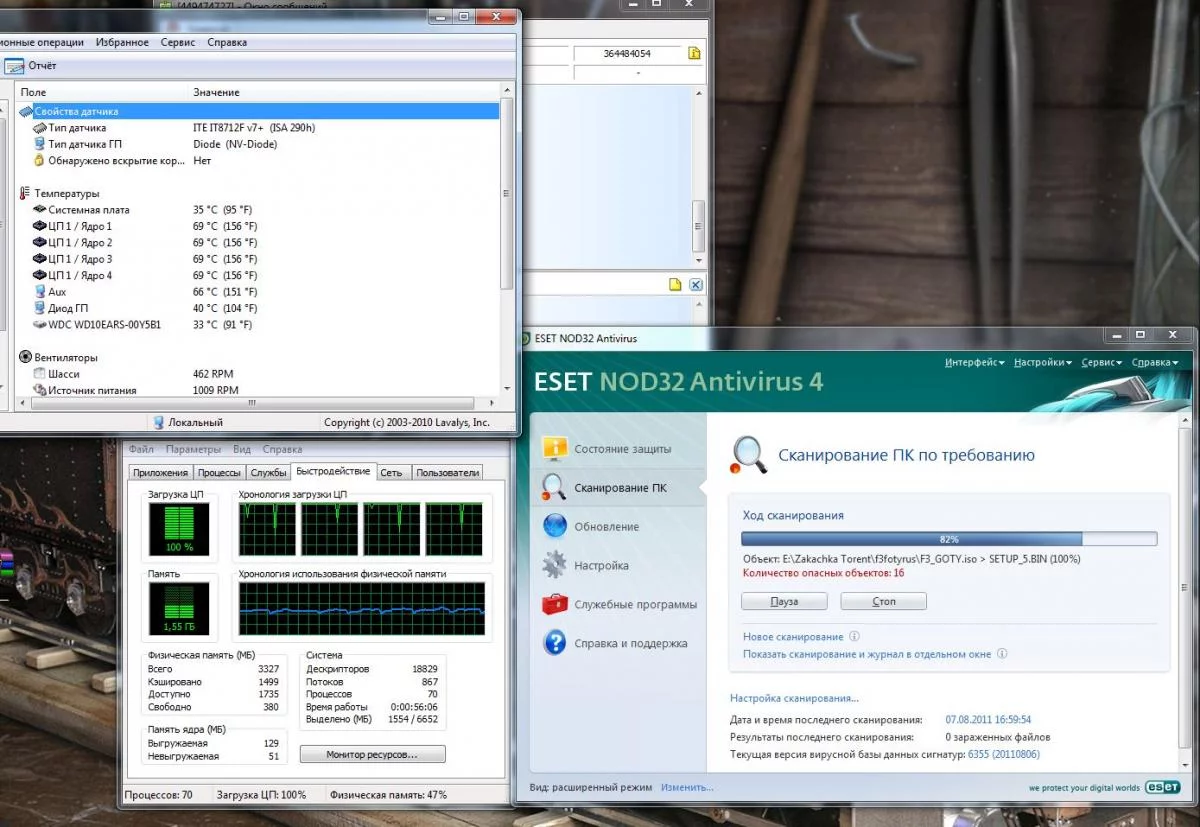Switch to the Сеть tab
Screen dimensions: 1200x827
[392, 473]
